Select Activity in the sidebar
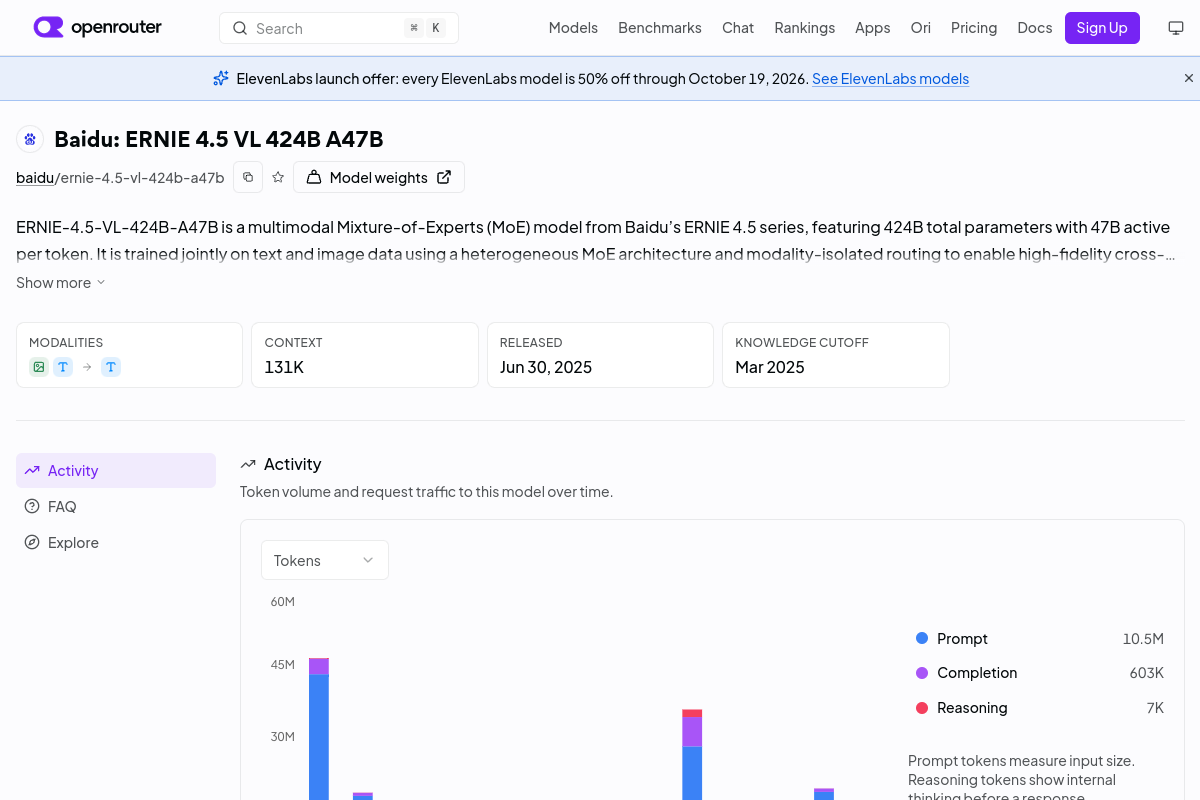Screen dimensions: 1200x800 tap(116, 470)
